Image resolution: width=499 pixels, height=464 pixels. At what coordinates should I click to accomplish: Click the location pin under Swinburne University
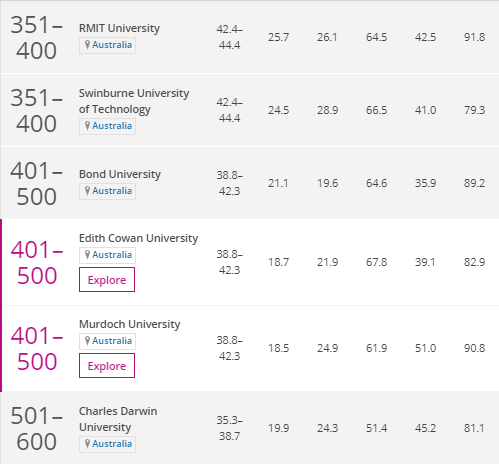click(87, 126)
